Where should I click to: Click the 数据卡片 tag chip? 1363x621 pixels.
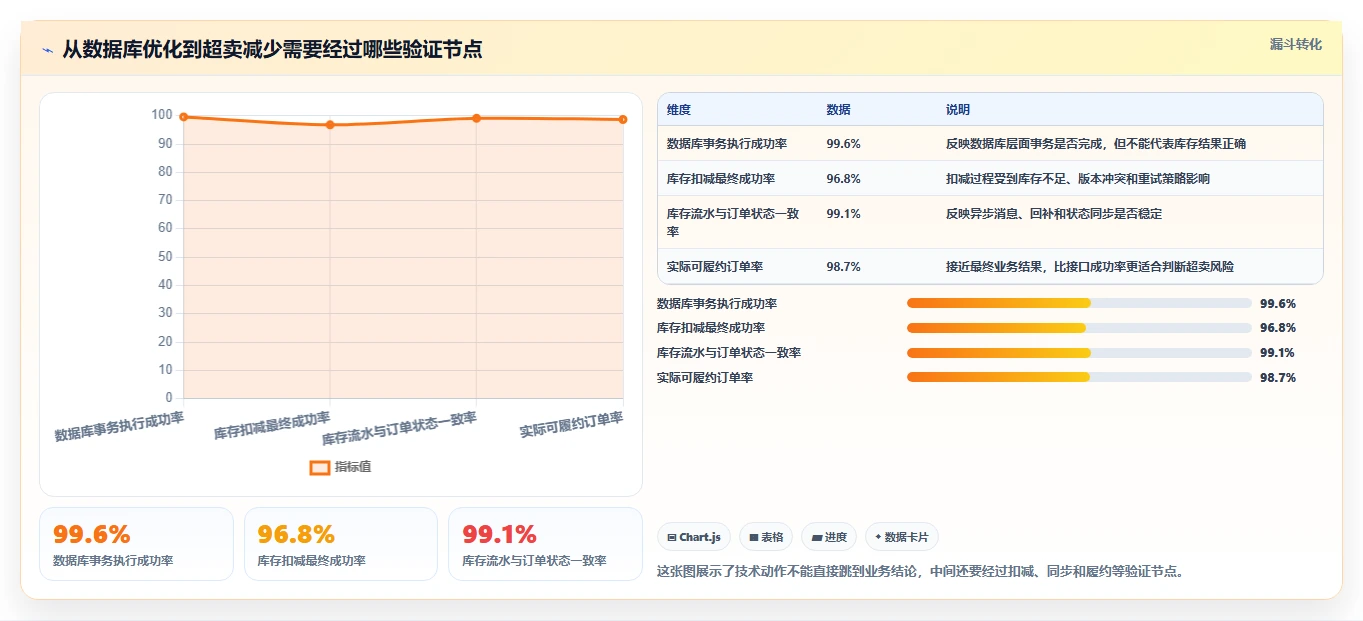point(902,537)
